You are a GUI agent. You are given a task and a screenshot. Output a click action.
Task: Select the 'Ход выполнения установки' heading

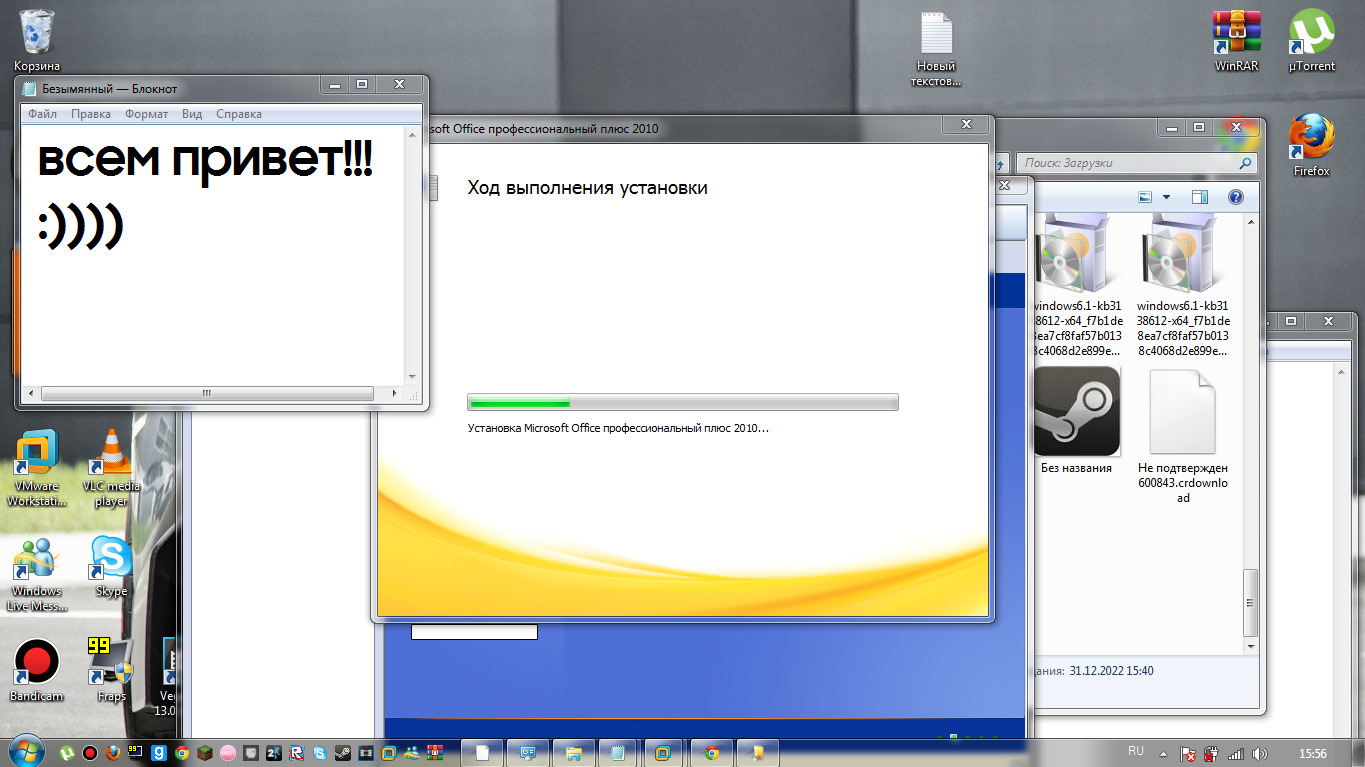[587, 187]
